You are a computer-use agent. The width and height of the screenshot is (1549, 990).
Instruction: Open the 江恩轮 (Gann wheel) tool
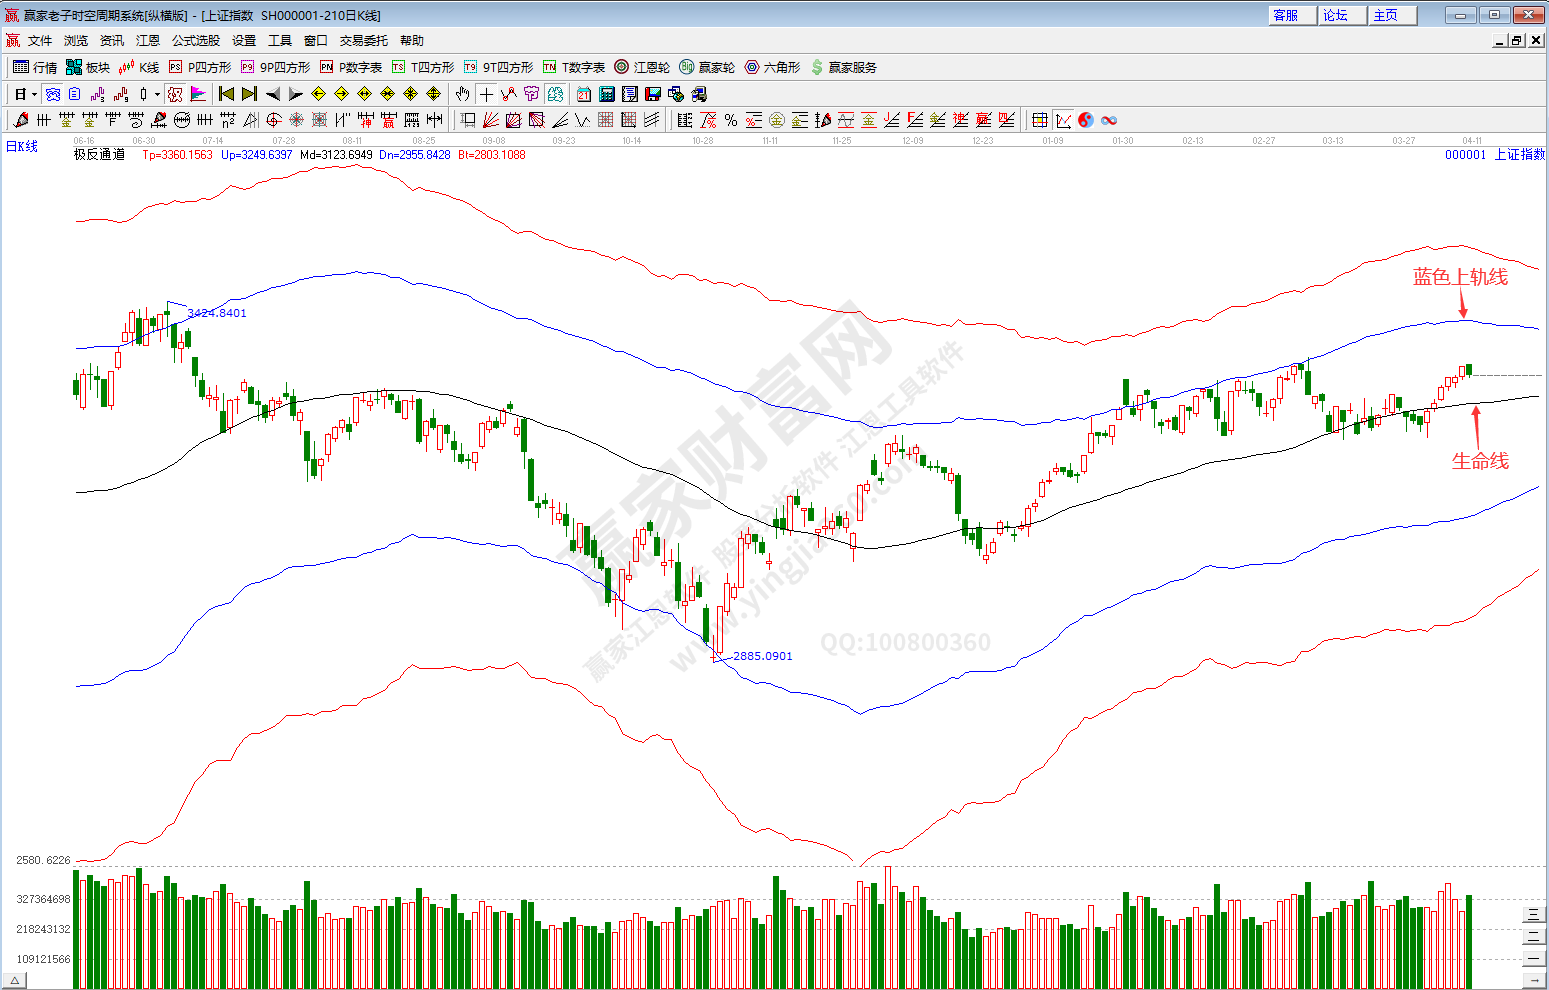[642, 67]
